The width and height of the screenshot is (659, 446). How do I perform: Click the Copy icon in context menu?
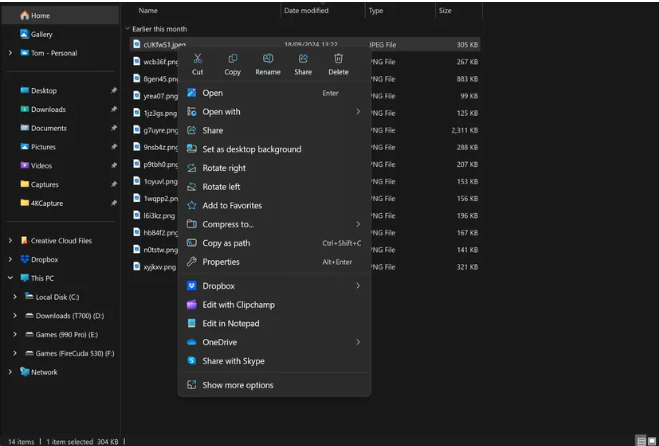[232, 59]
